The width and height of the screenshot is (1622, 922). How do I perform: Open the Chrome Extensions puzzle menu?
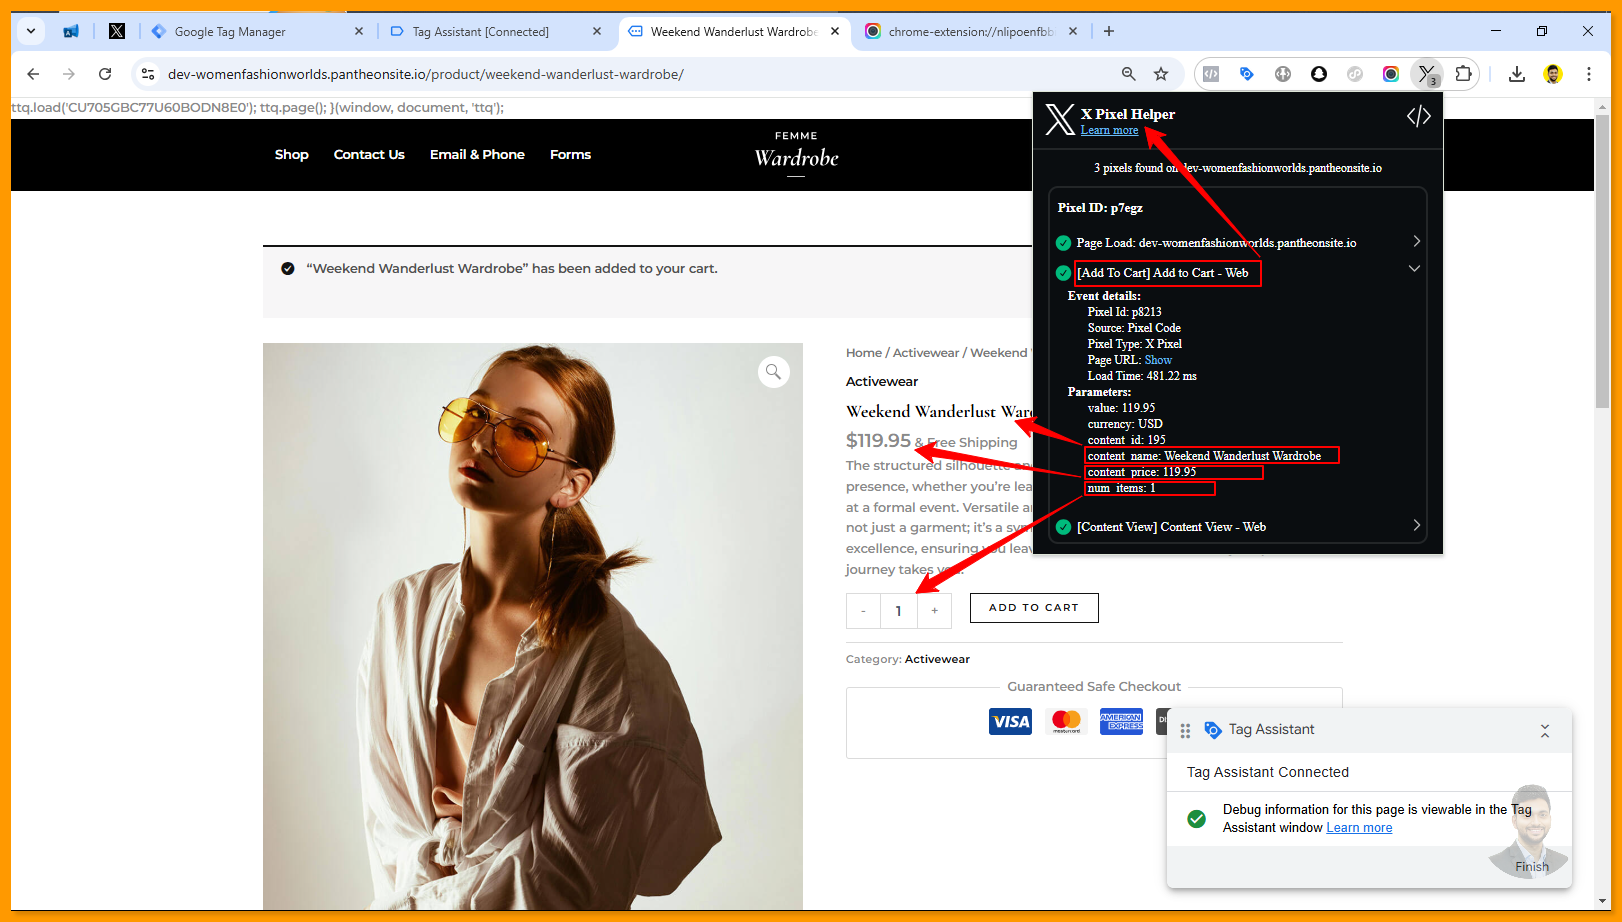(1463, 74)
